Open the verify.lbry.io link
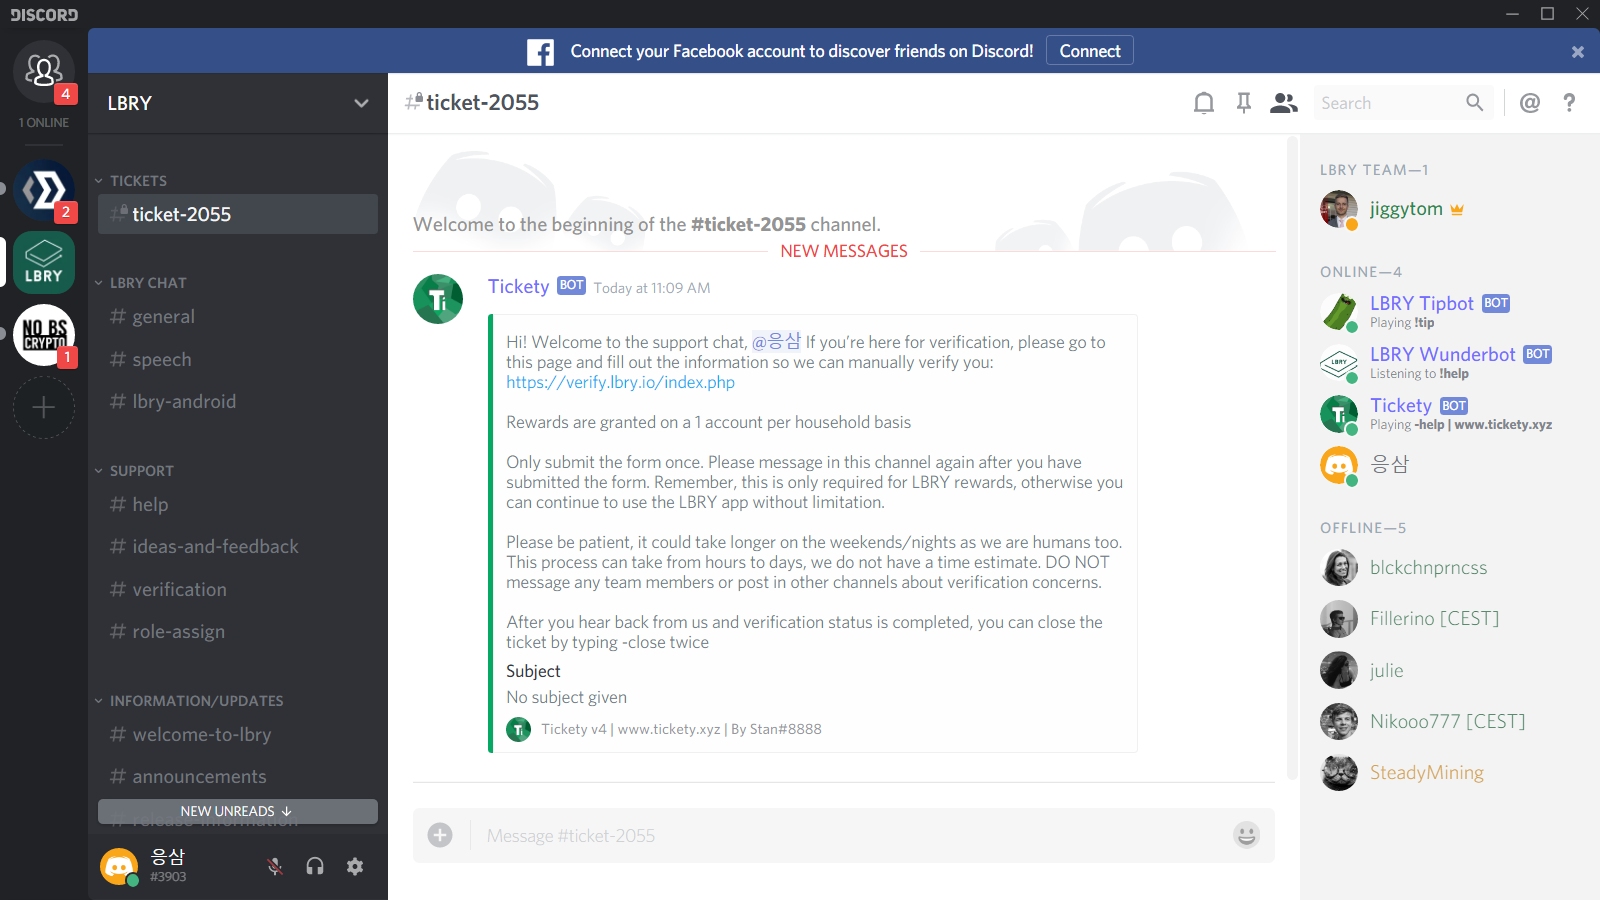Image resolution: width=1600 pixels, height=900 pixels. click(x=620, y=383)
